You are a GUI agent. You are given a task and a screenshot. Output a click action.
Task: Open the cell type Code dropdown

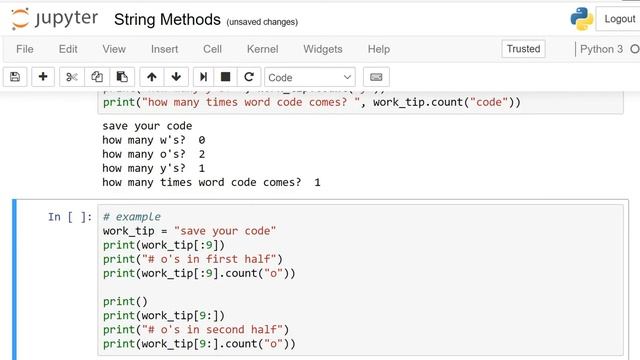[x=310, y=77]
